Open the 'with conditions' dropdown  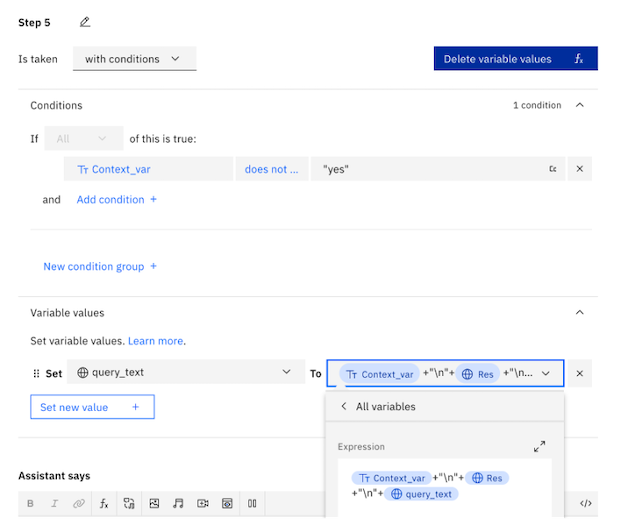click(134, 59)
